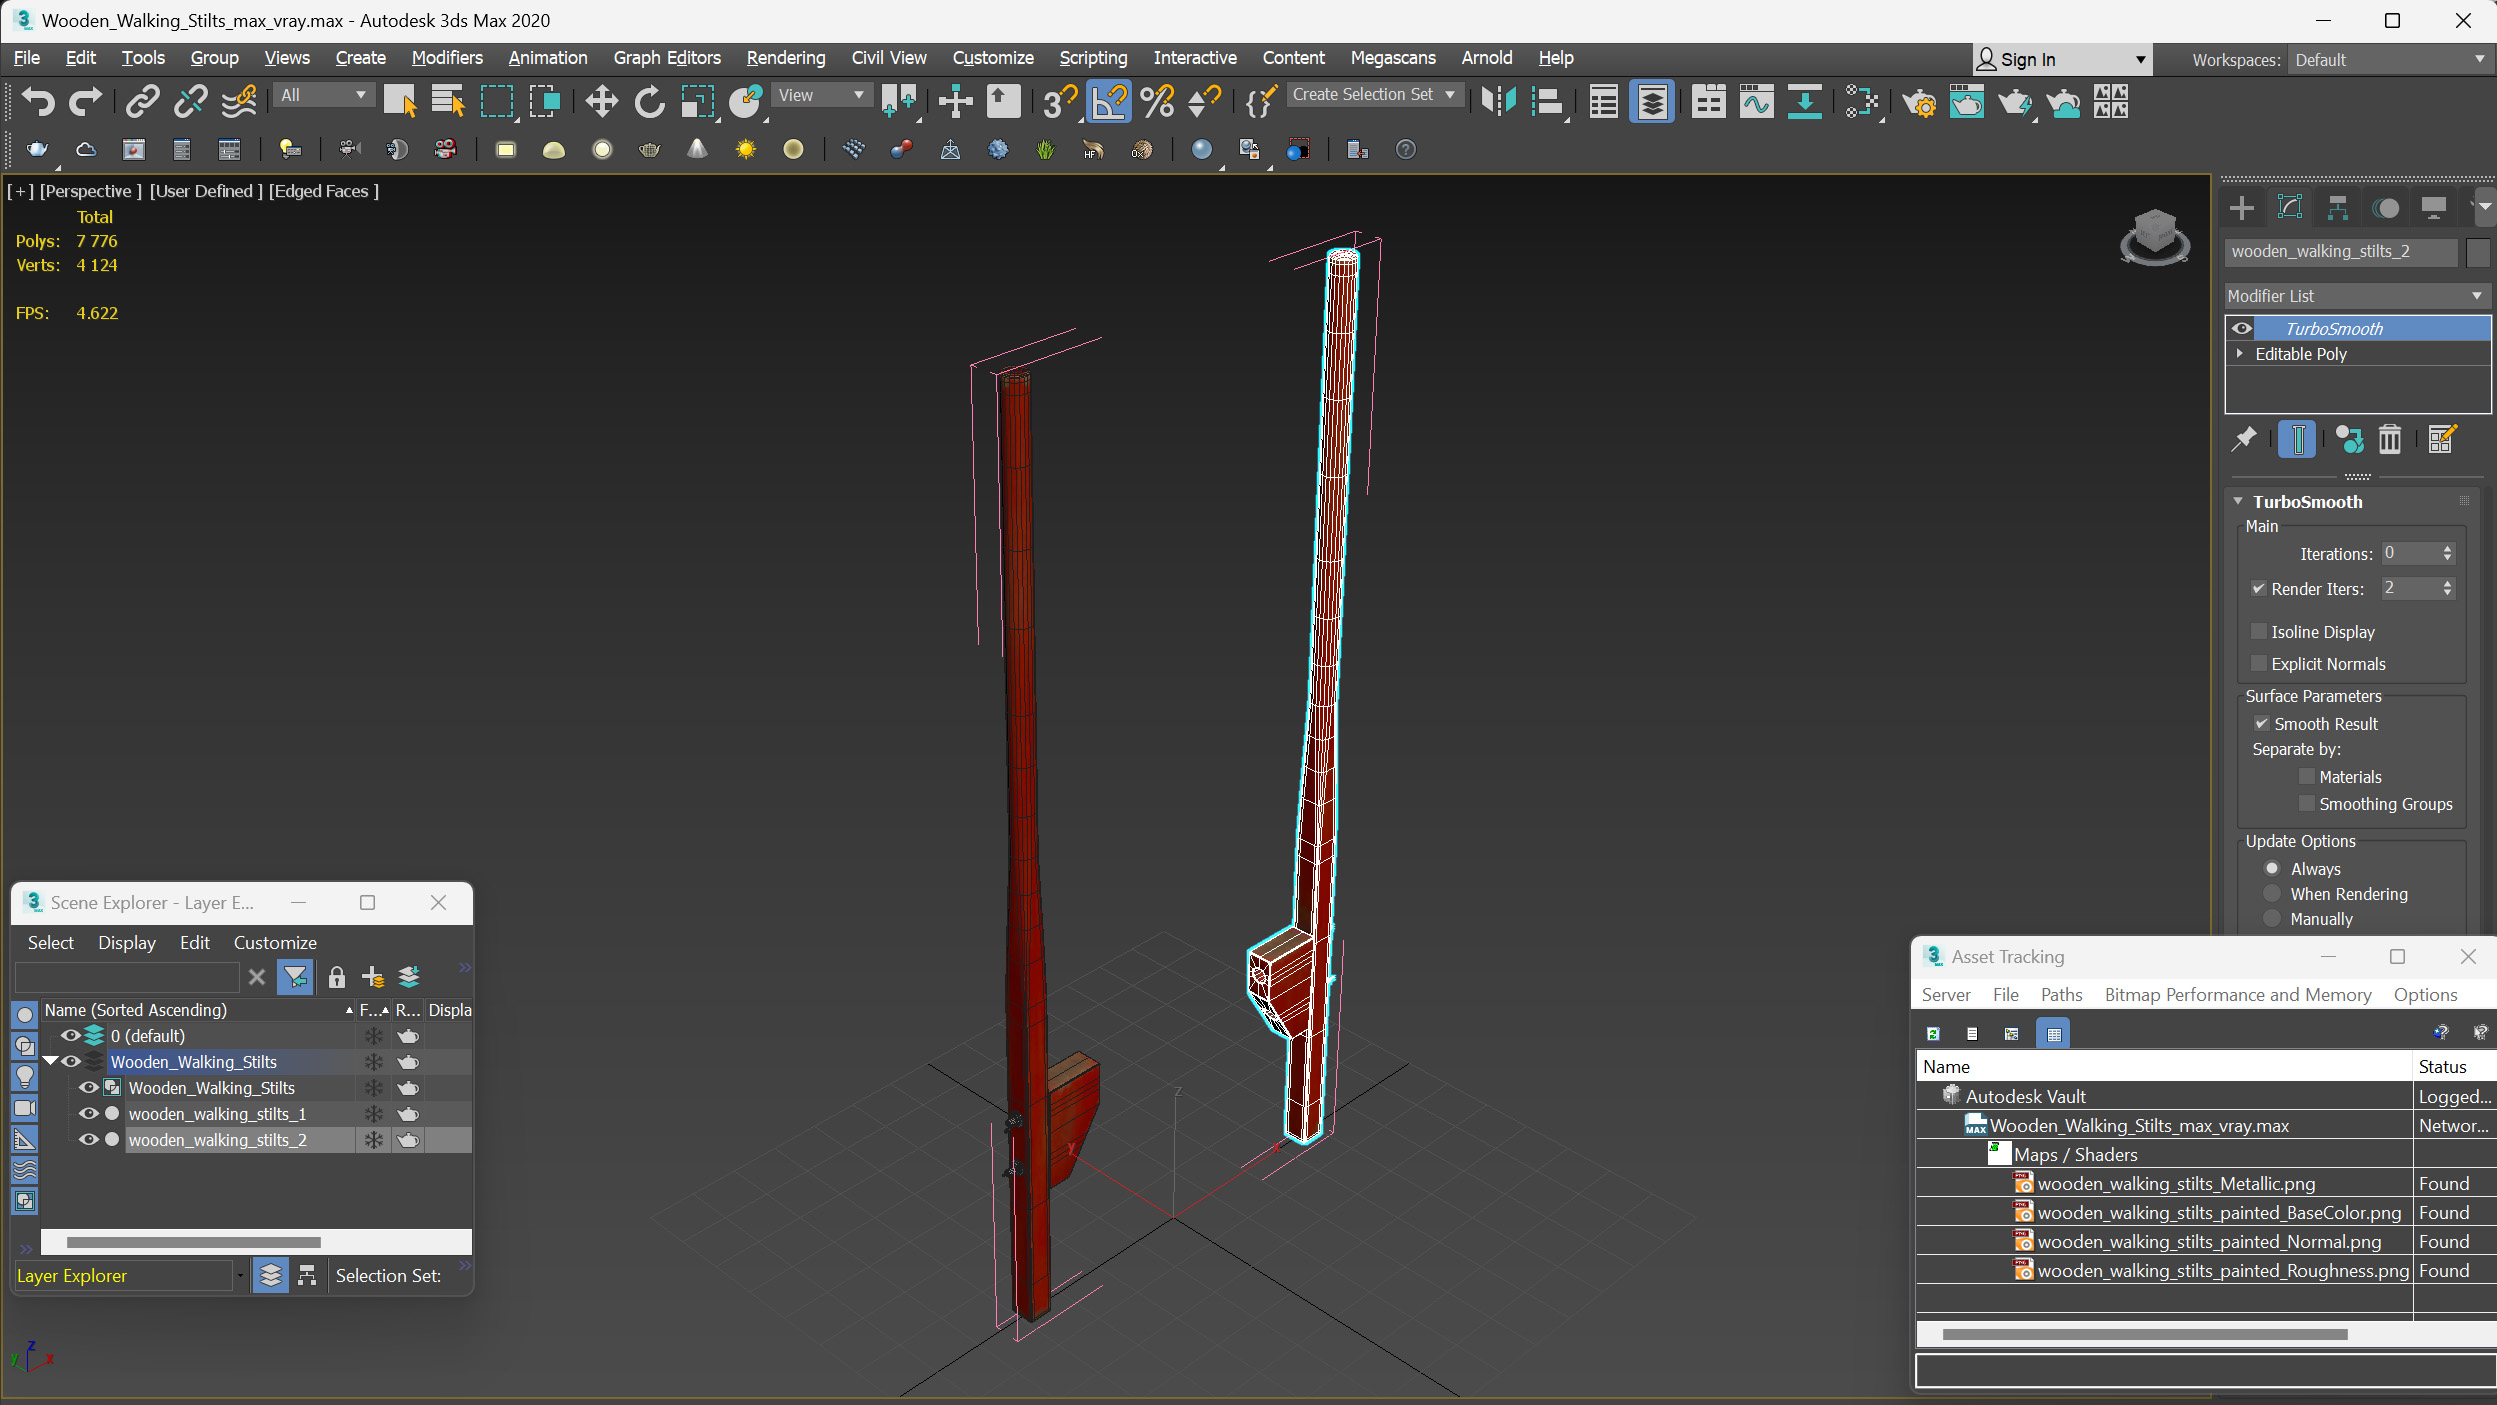
Task: Click the Undo arrow icon
Action: click(x=37, y=101)
